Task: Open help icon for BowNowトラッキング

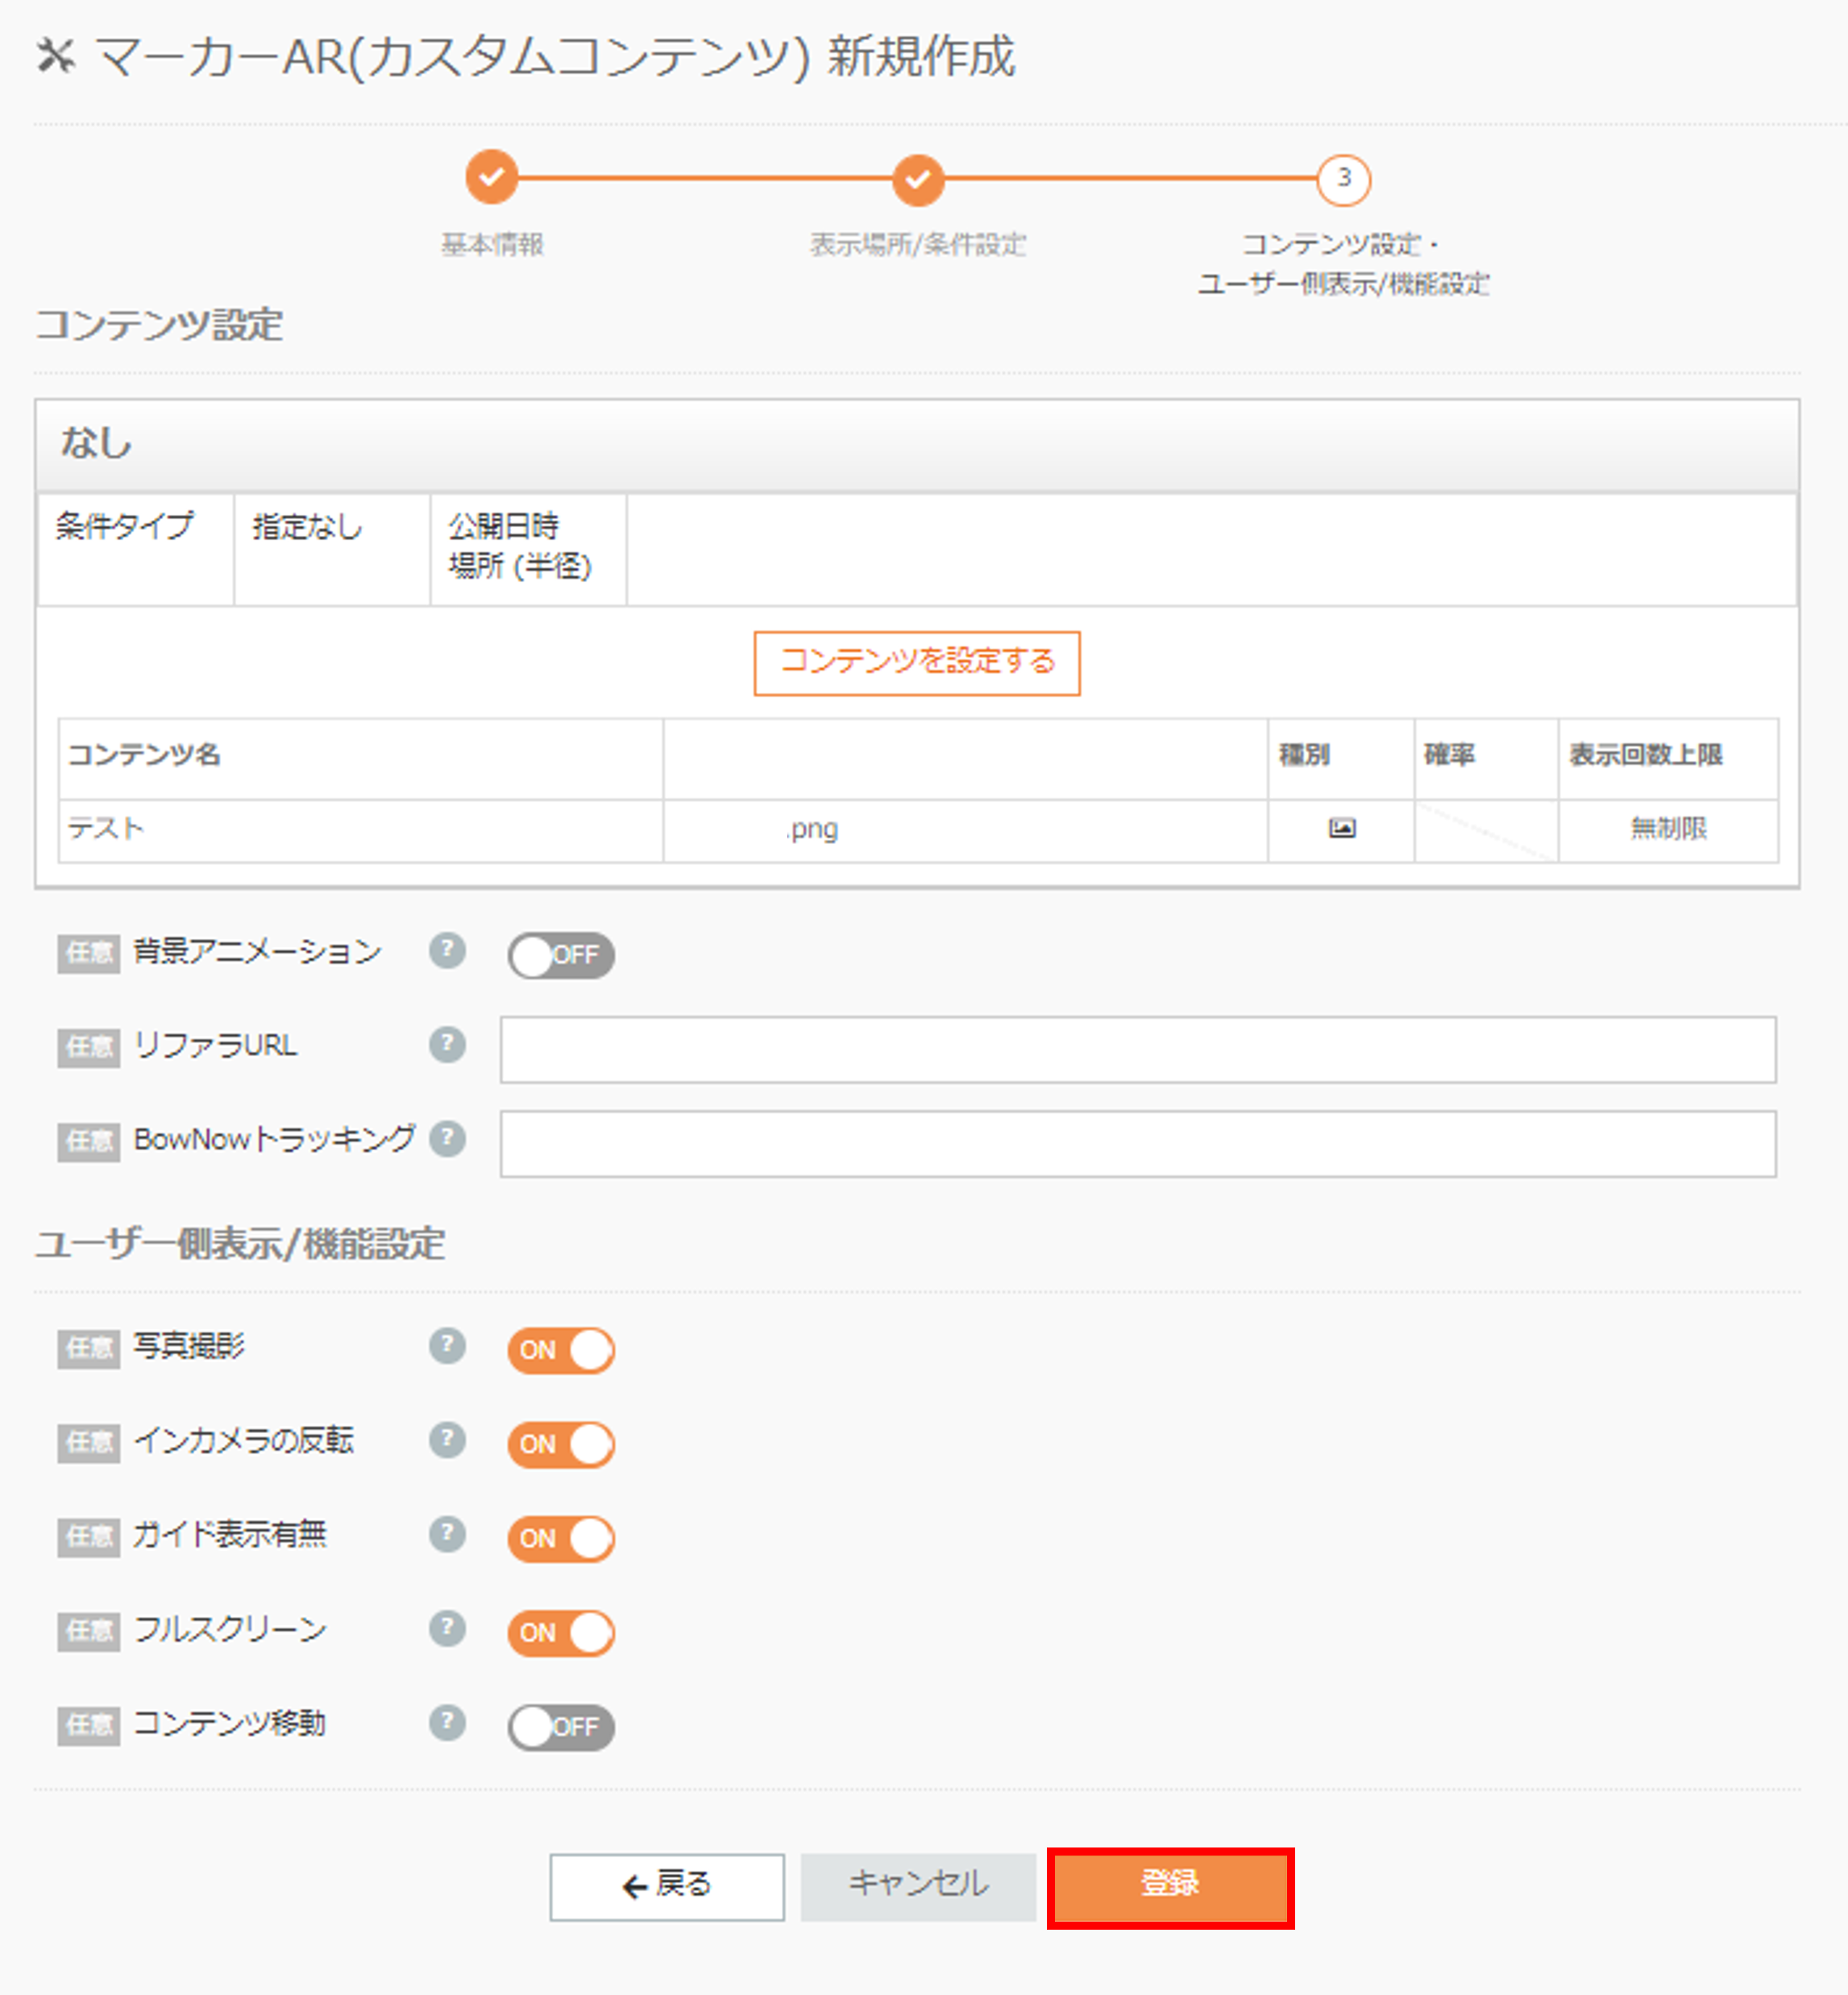Action: 447,1138
